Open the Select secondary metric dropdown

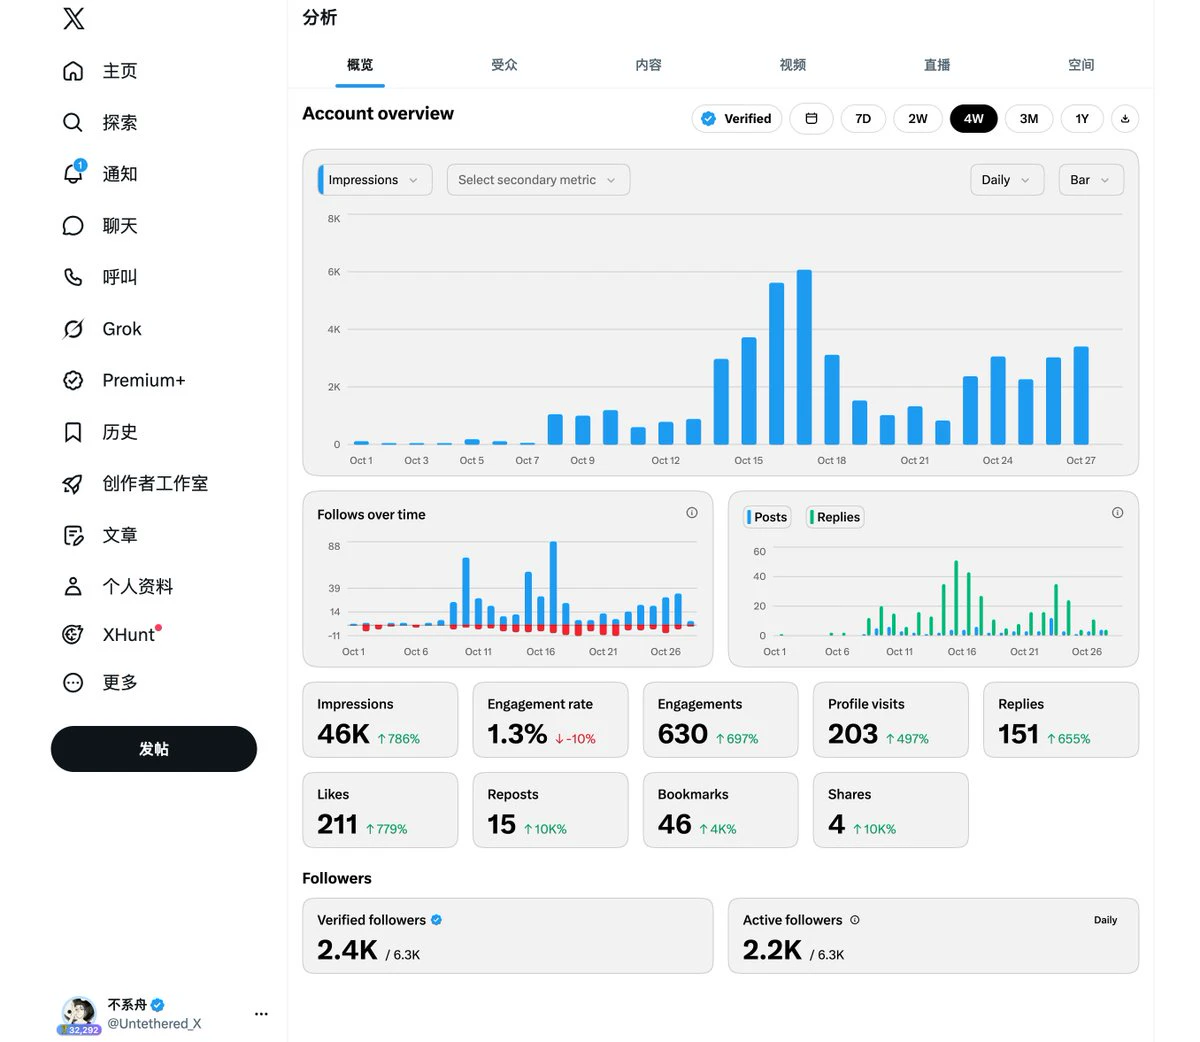[x=538, y=180]
